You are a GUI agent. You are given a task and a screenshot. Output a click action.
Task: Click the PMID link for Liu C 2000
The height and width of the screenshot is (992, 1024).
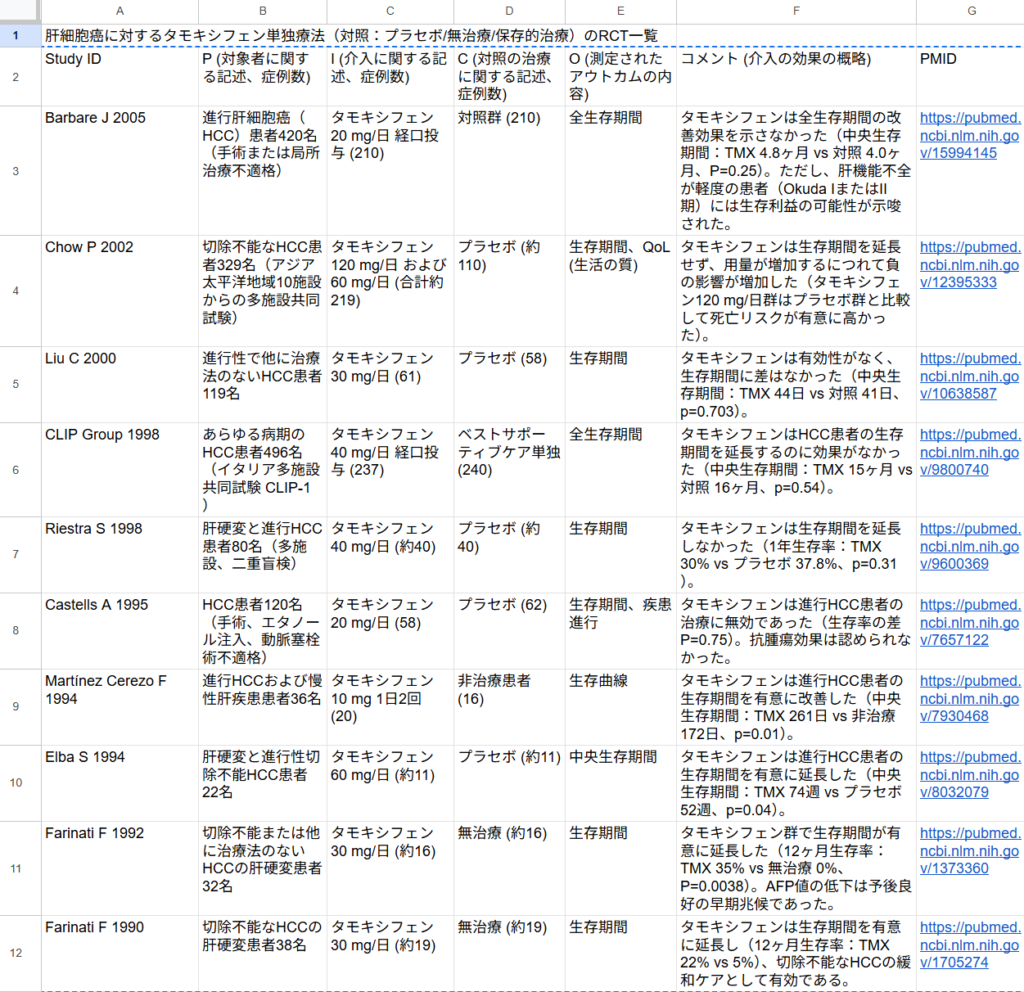(968, 376)
